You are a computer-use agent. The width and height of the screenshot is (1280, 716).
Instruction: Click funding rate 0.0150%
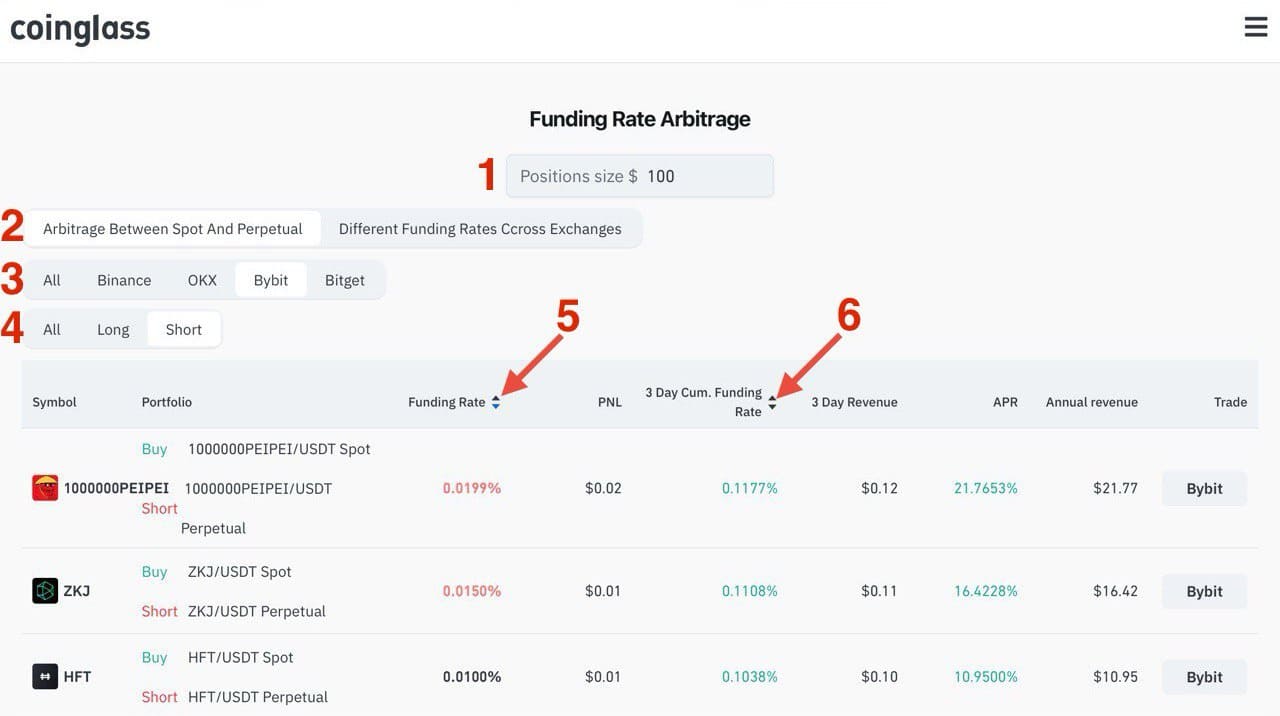click(x=472, y=591)
